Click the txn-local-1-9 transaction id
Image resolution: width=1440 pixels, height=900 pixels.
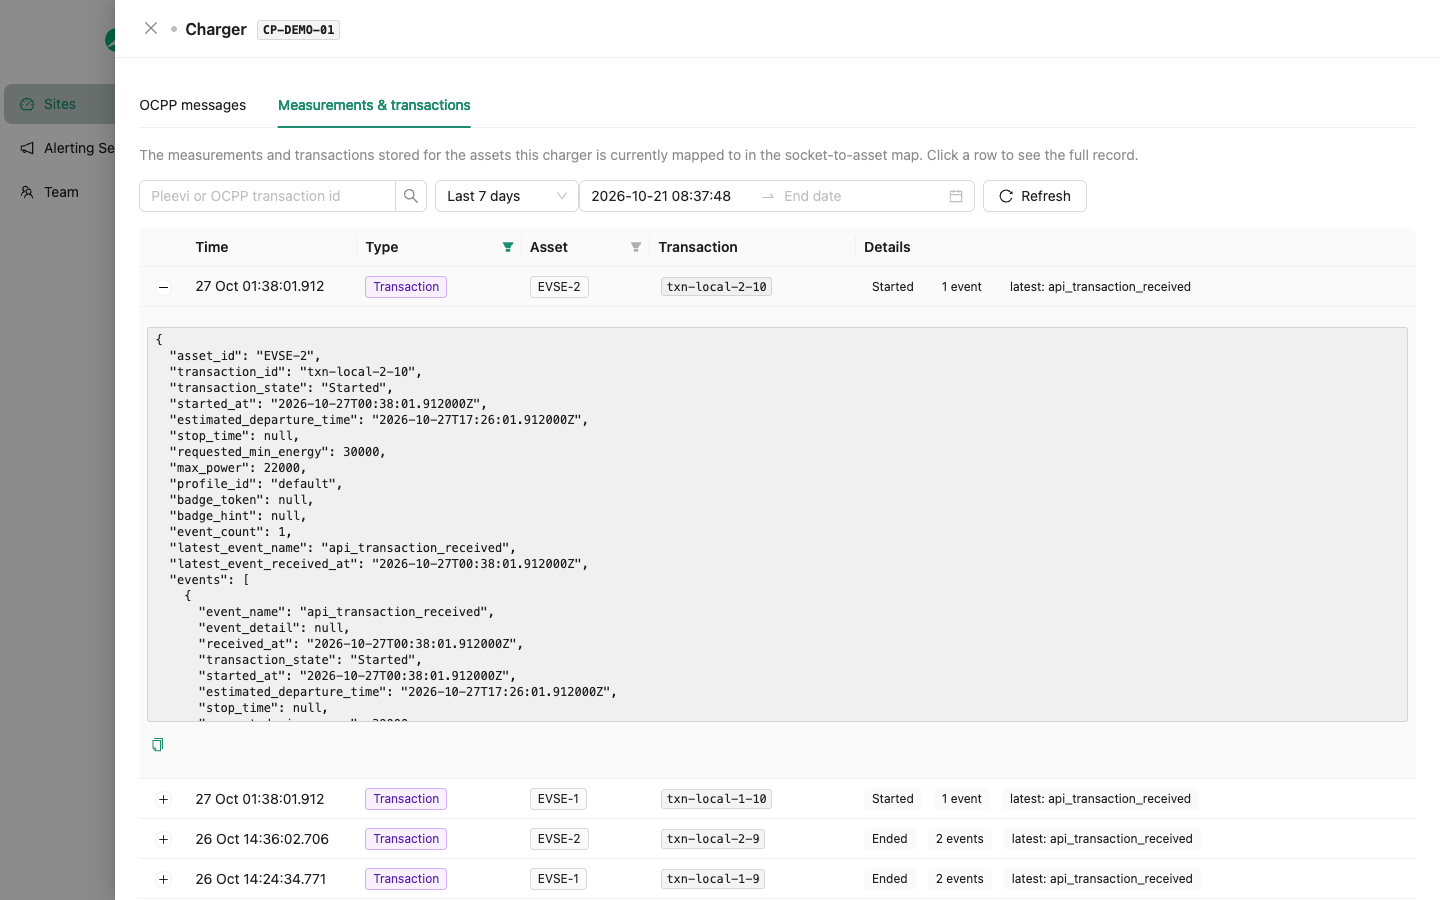coord(713,879)
